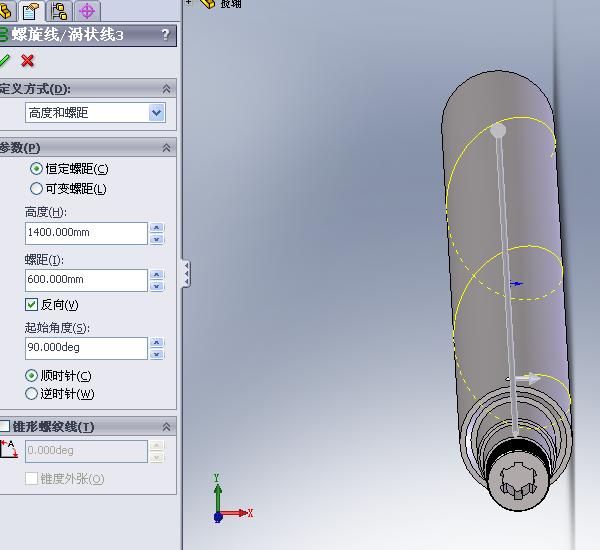Click the panel splitter collapse handle
600x550 pixels.
point(186,273)
